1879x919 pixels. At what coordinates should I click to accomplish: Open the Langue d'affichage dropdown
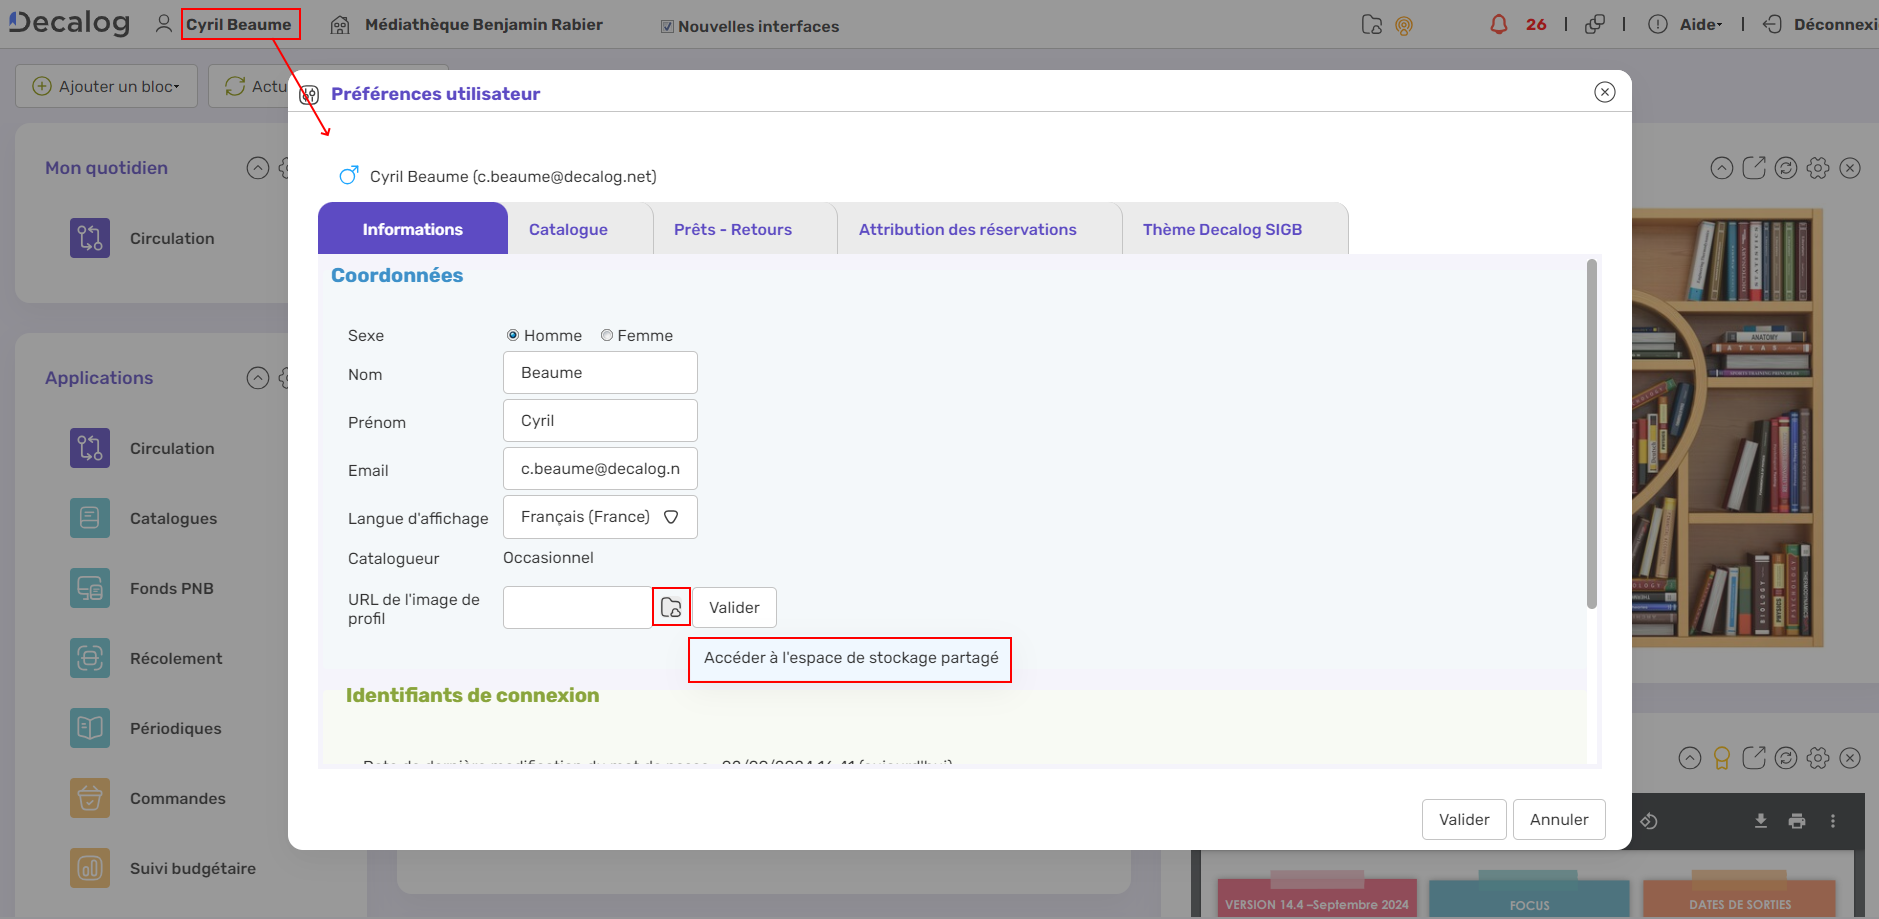click(x=600, y=517)
